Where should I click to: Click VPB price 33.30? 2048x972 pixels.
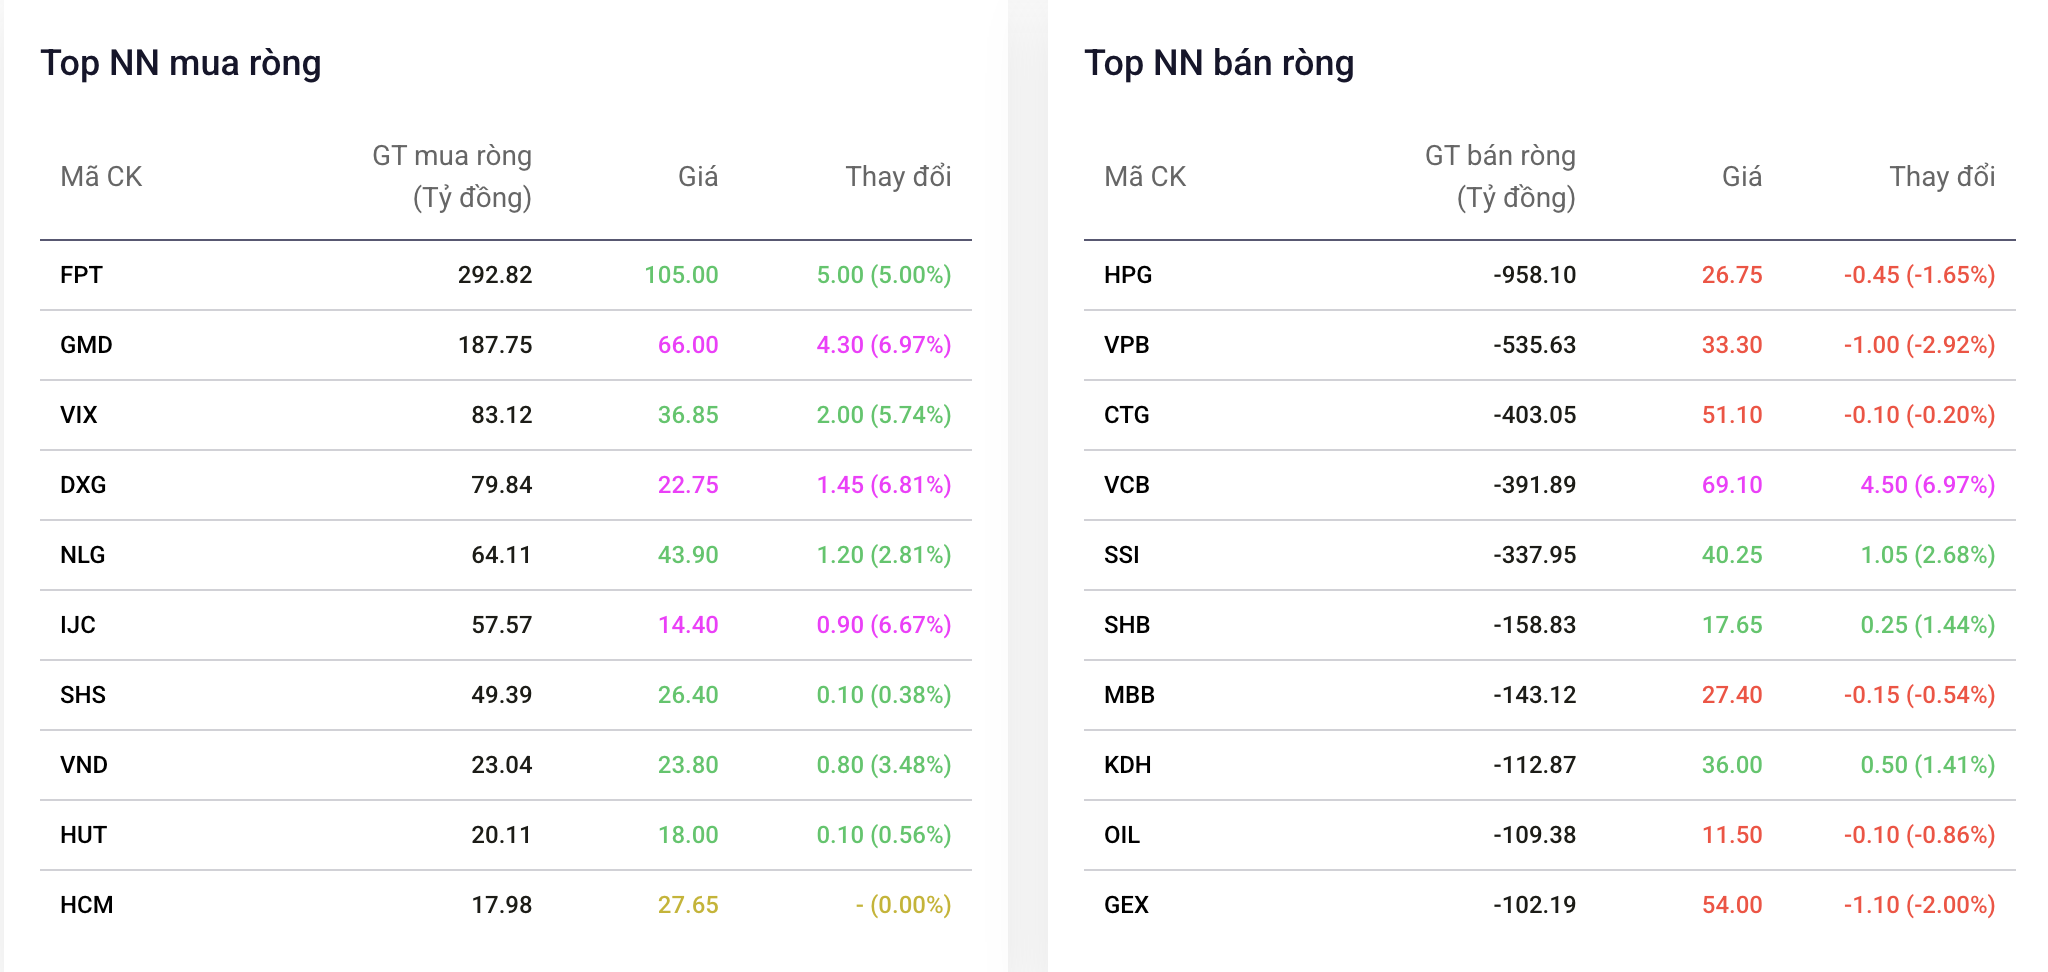pyautogui.click(x=1732, y=345)
